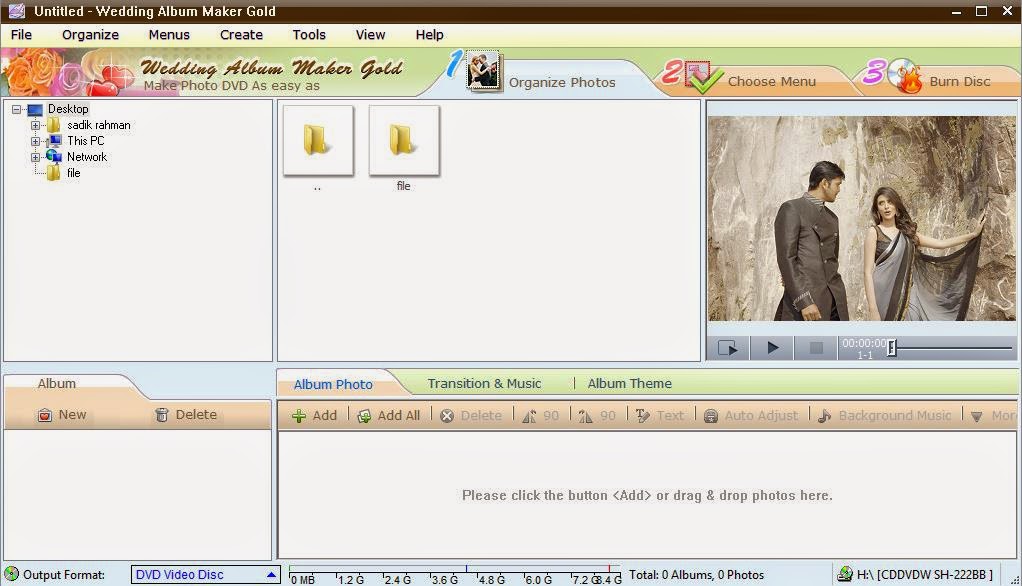
Task: Click the drive label H:\ [CDDVDW SH-222BB ]
Action: [x=924, y=575]
